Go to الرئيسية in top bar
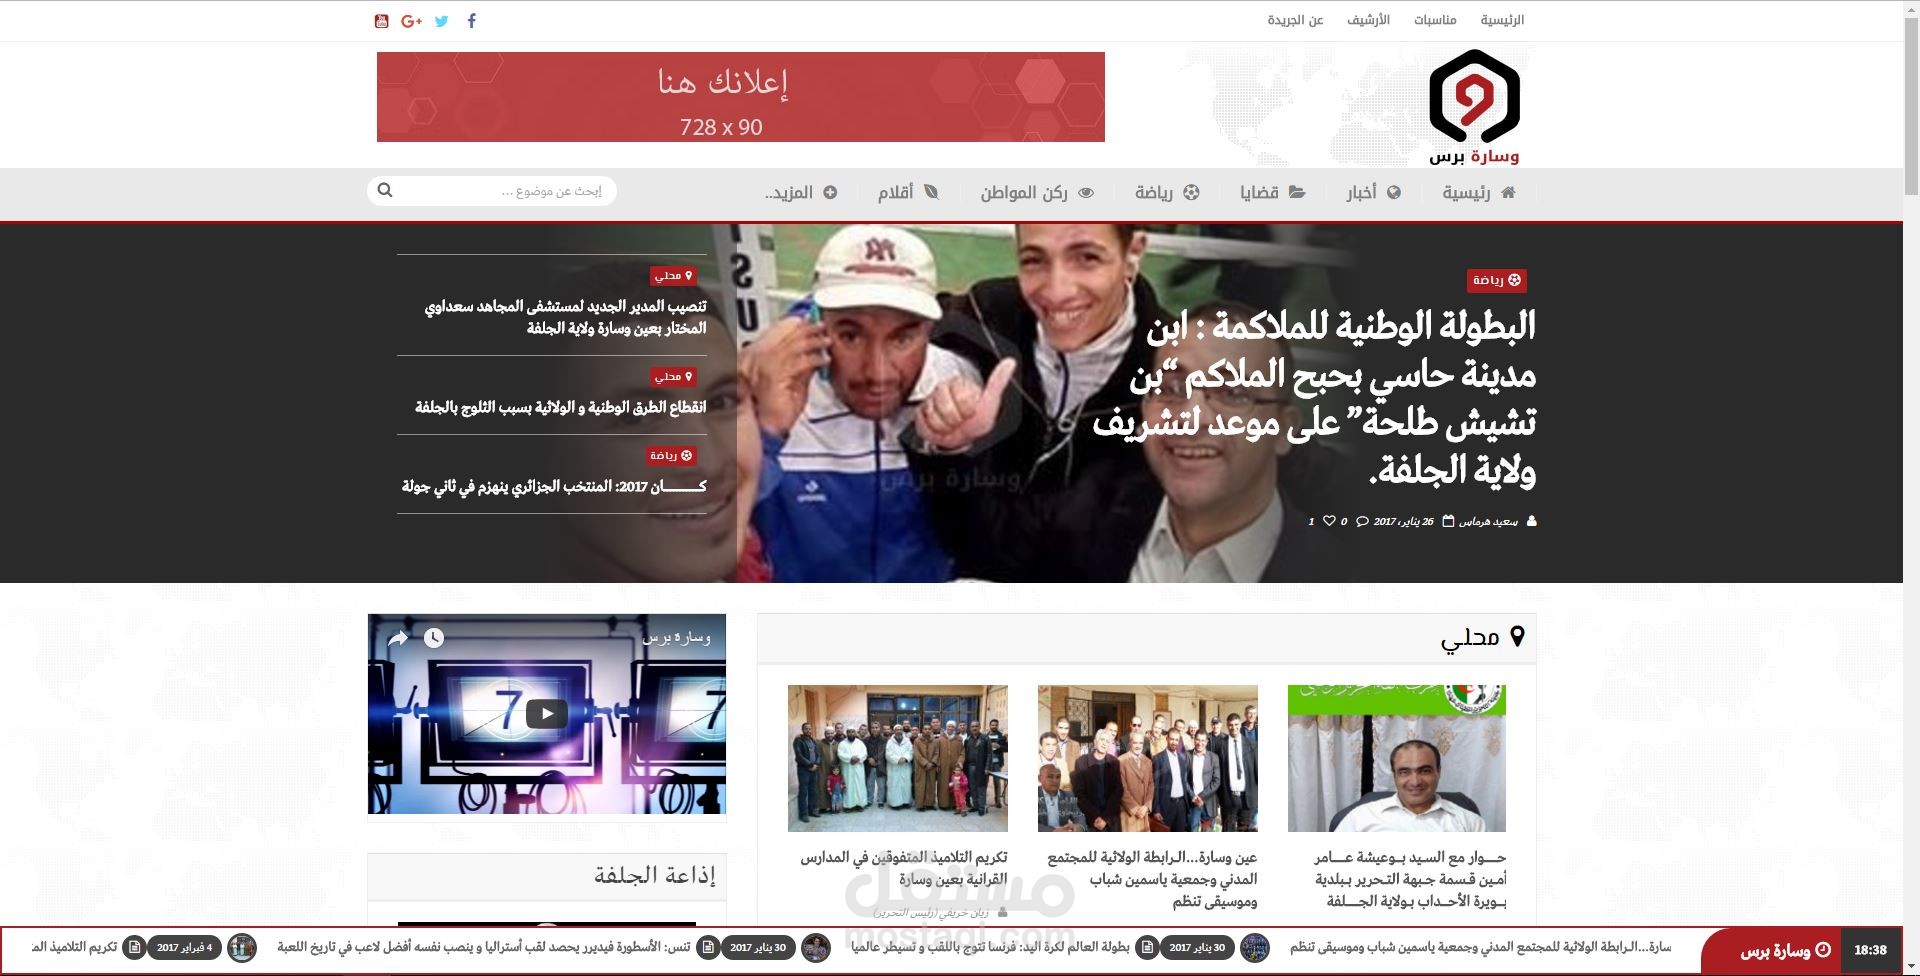Screen dimensions: 1920x976 pos(1502,20)
